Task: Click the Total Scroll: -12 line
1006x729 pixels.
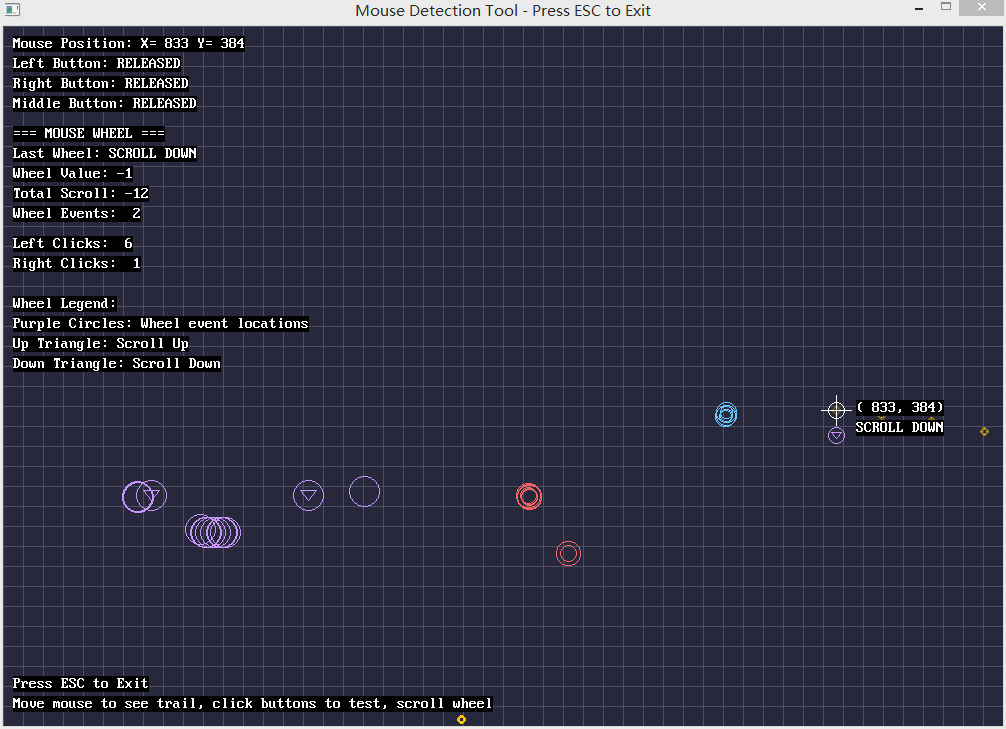Action: [x=80, y=194]
